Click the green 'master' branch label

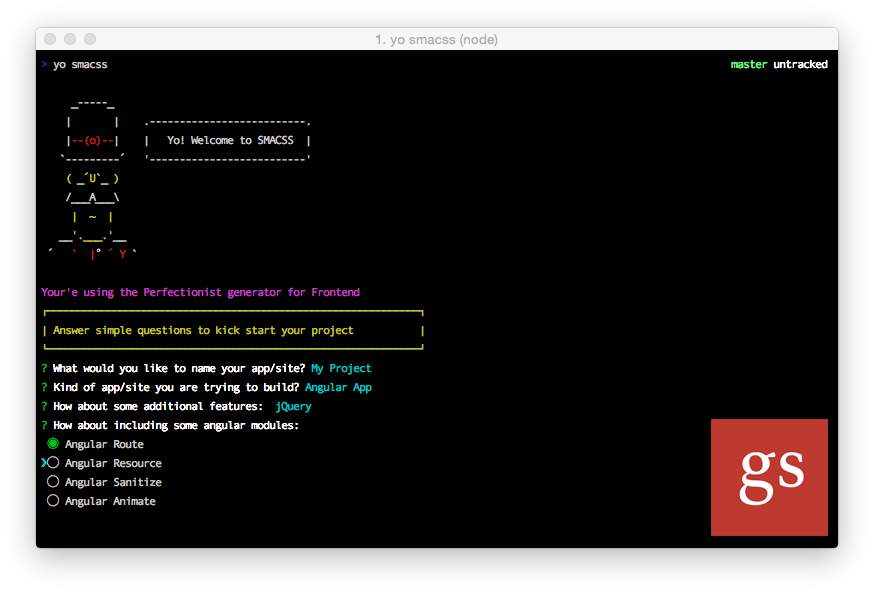point(749,65)
